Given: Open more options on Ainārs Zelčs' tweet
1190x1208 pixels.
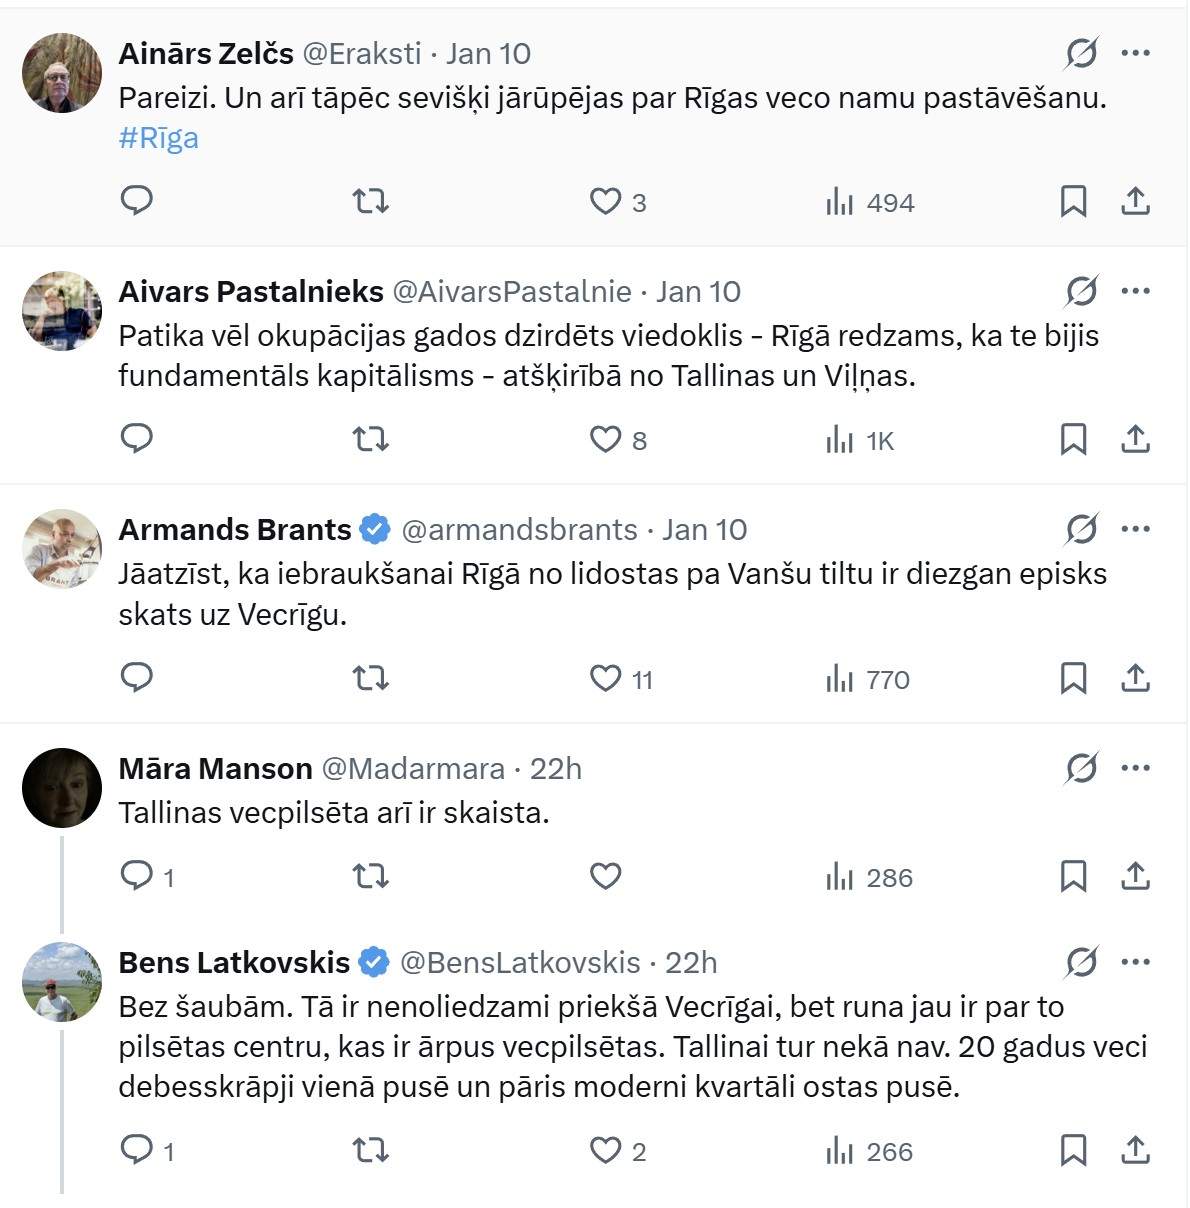Looking at the screenshot, I should (x=1136, y=53).
